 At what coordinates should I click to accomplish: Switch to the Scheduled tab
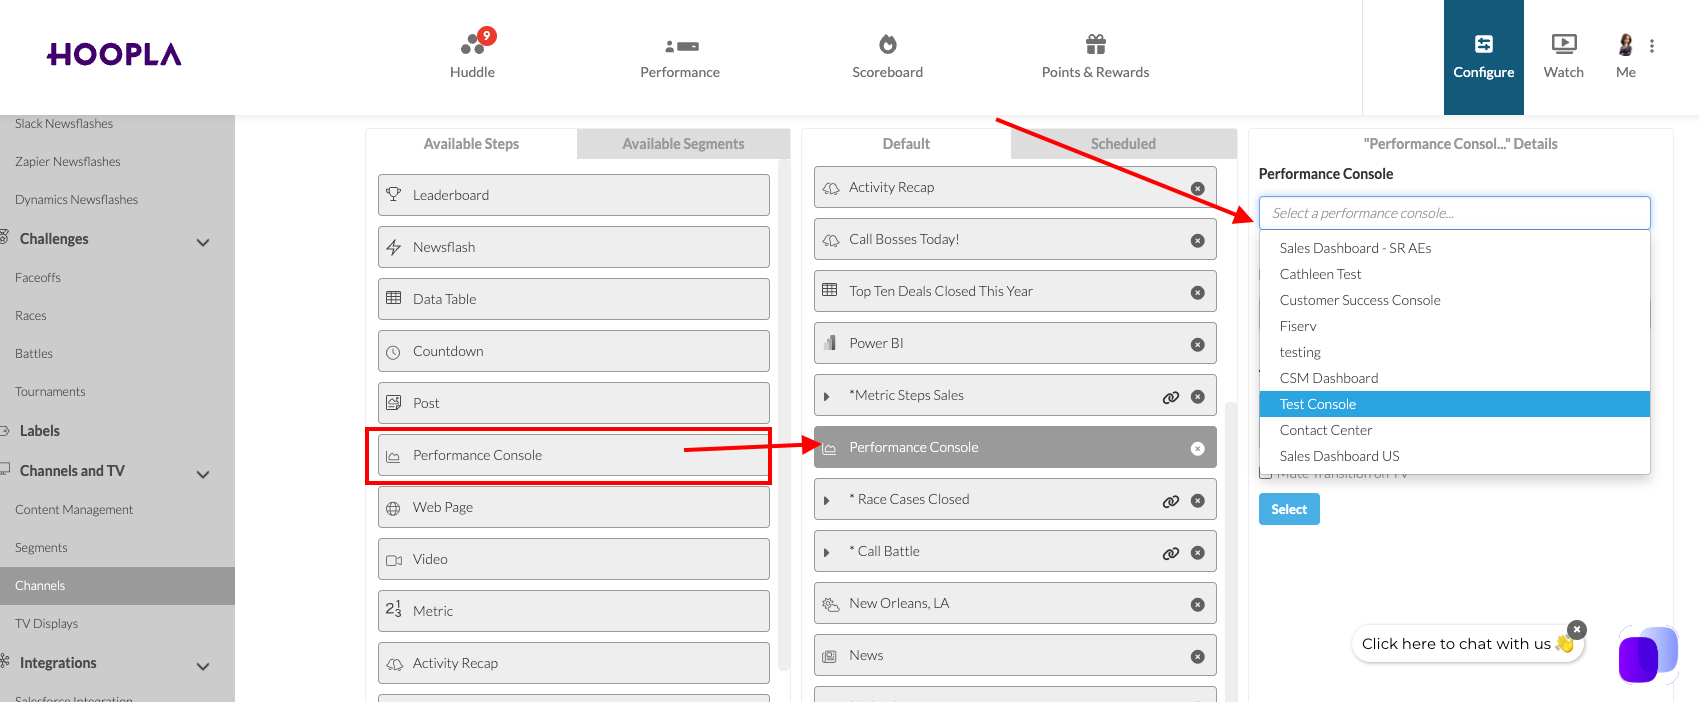point(1123,144)
